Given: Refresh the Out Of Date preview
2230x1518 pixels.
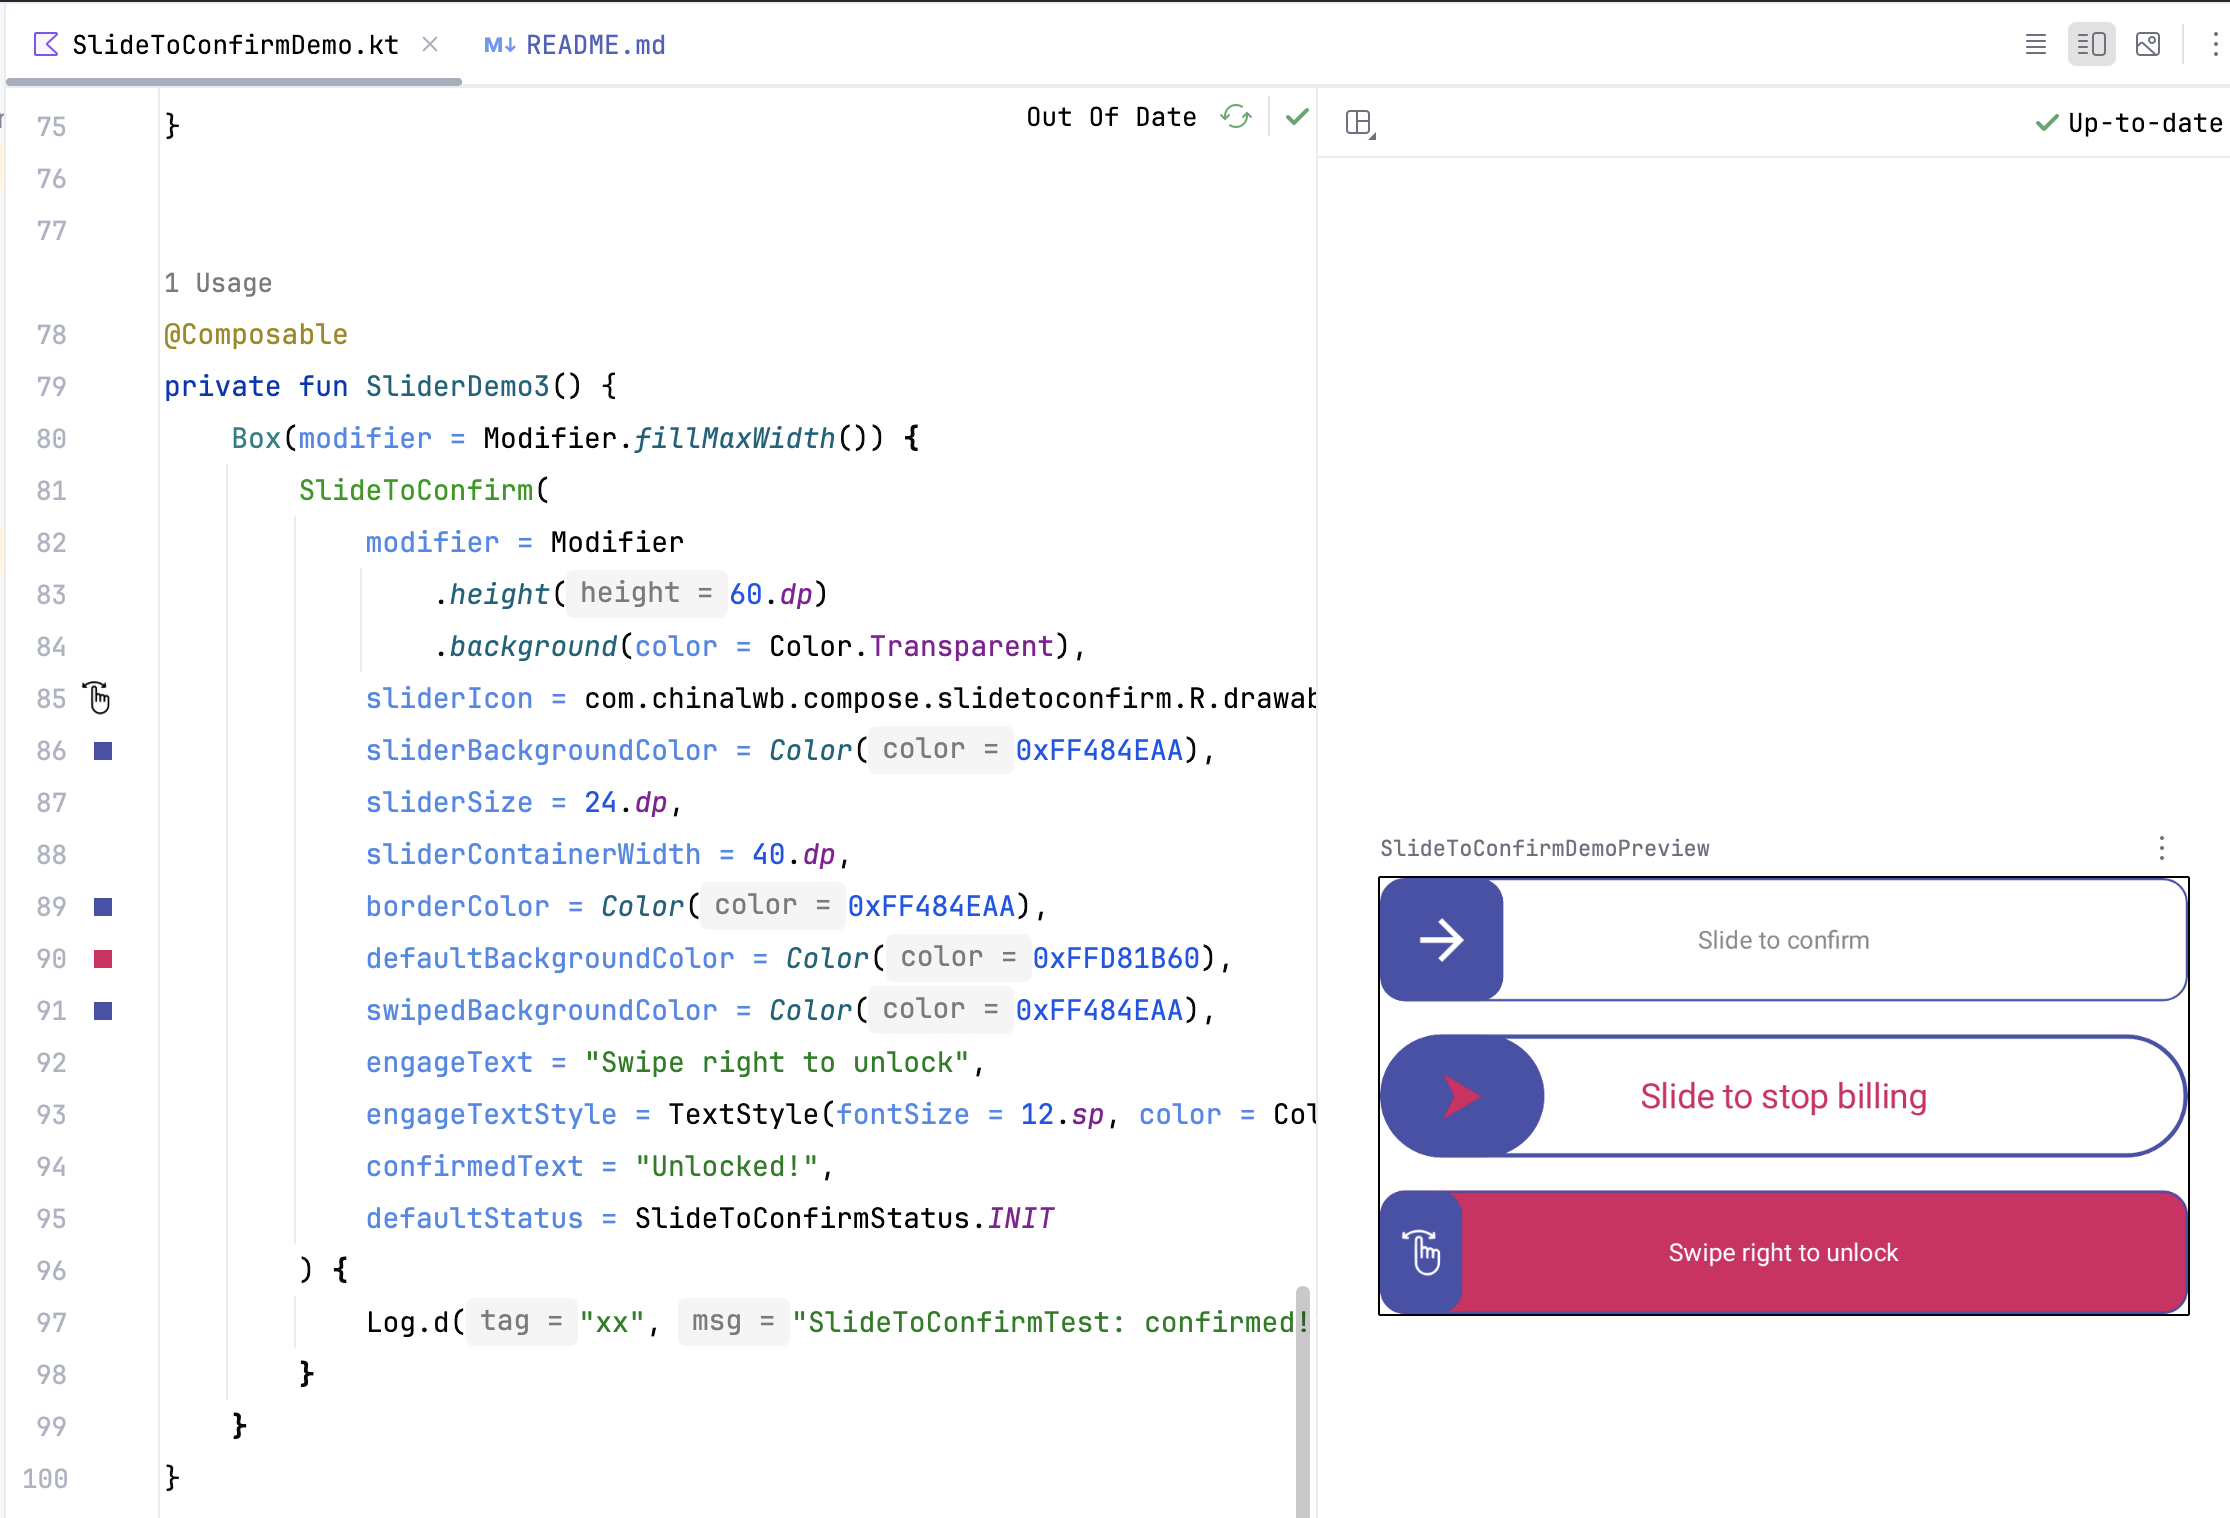Looking at the screenshot, I should pos(1236,117).
